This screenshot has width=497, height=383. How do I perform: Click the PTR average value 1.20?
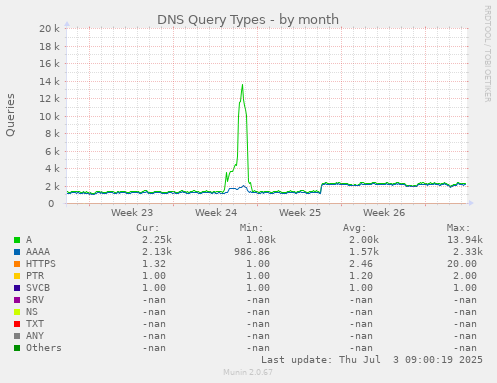pyautogui.click(x=361, y=276)
